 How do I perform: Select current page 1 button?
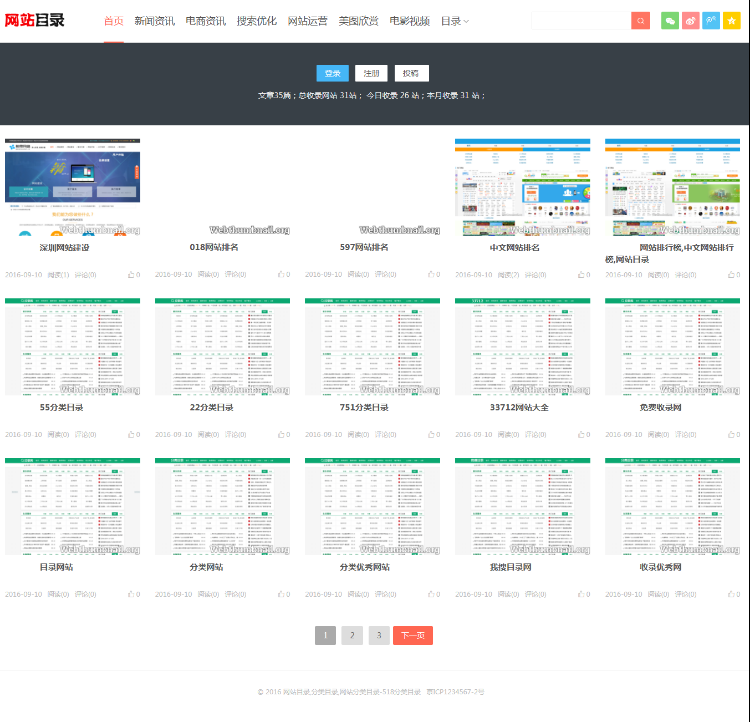pyautogui.click(x=325, y=635)
